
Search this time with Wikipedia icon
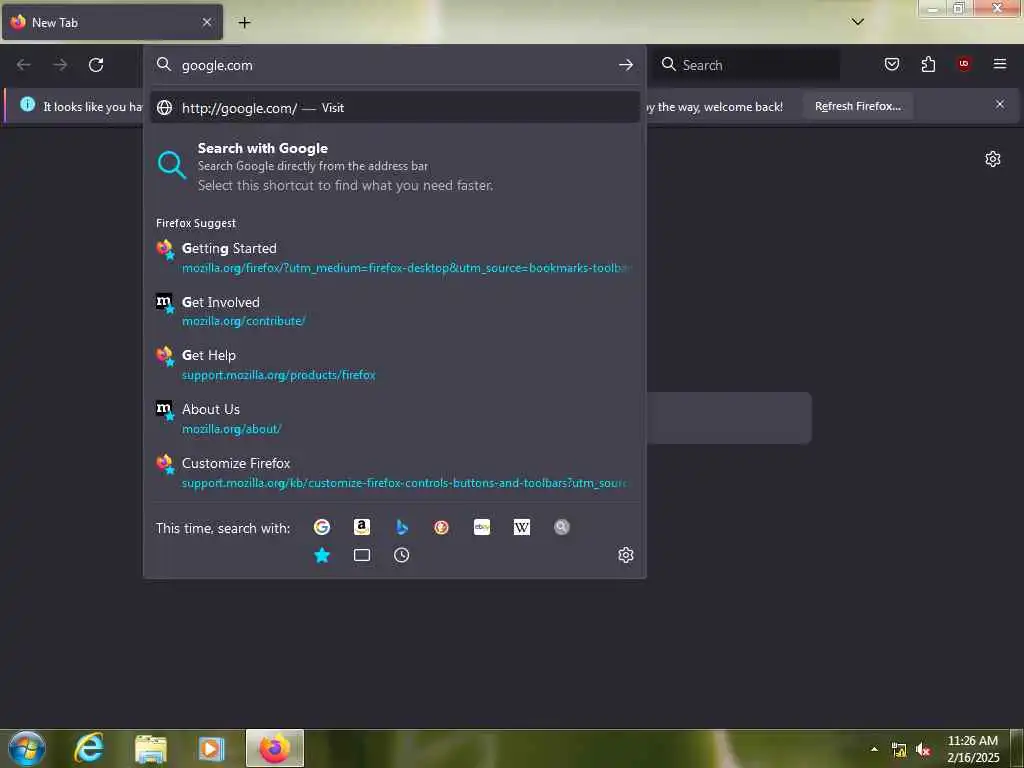tap(522, 527)
